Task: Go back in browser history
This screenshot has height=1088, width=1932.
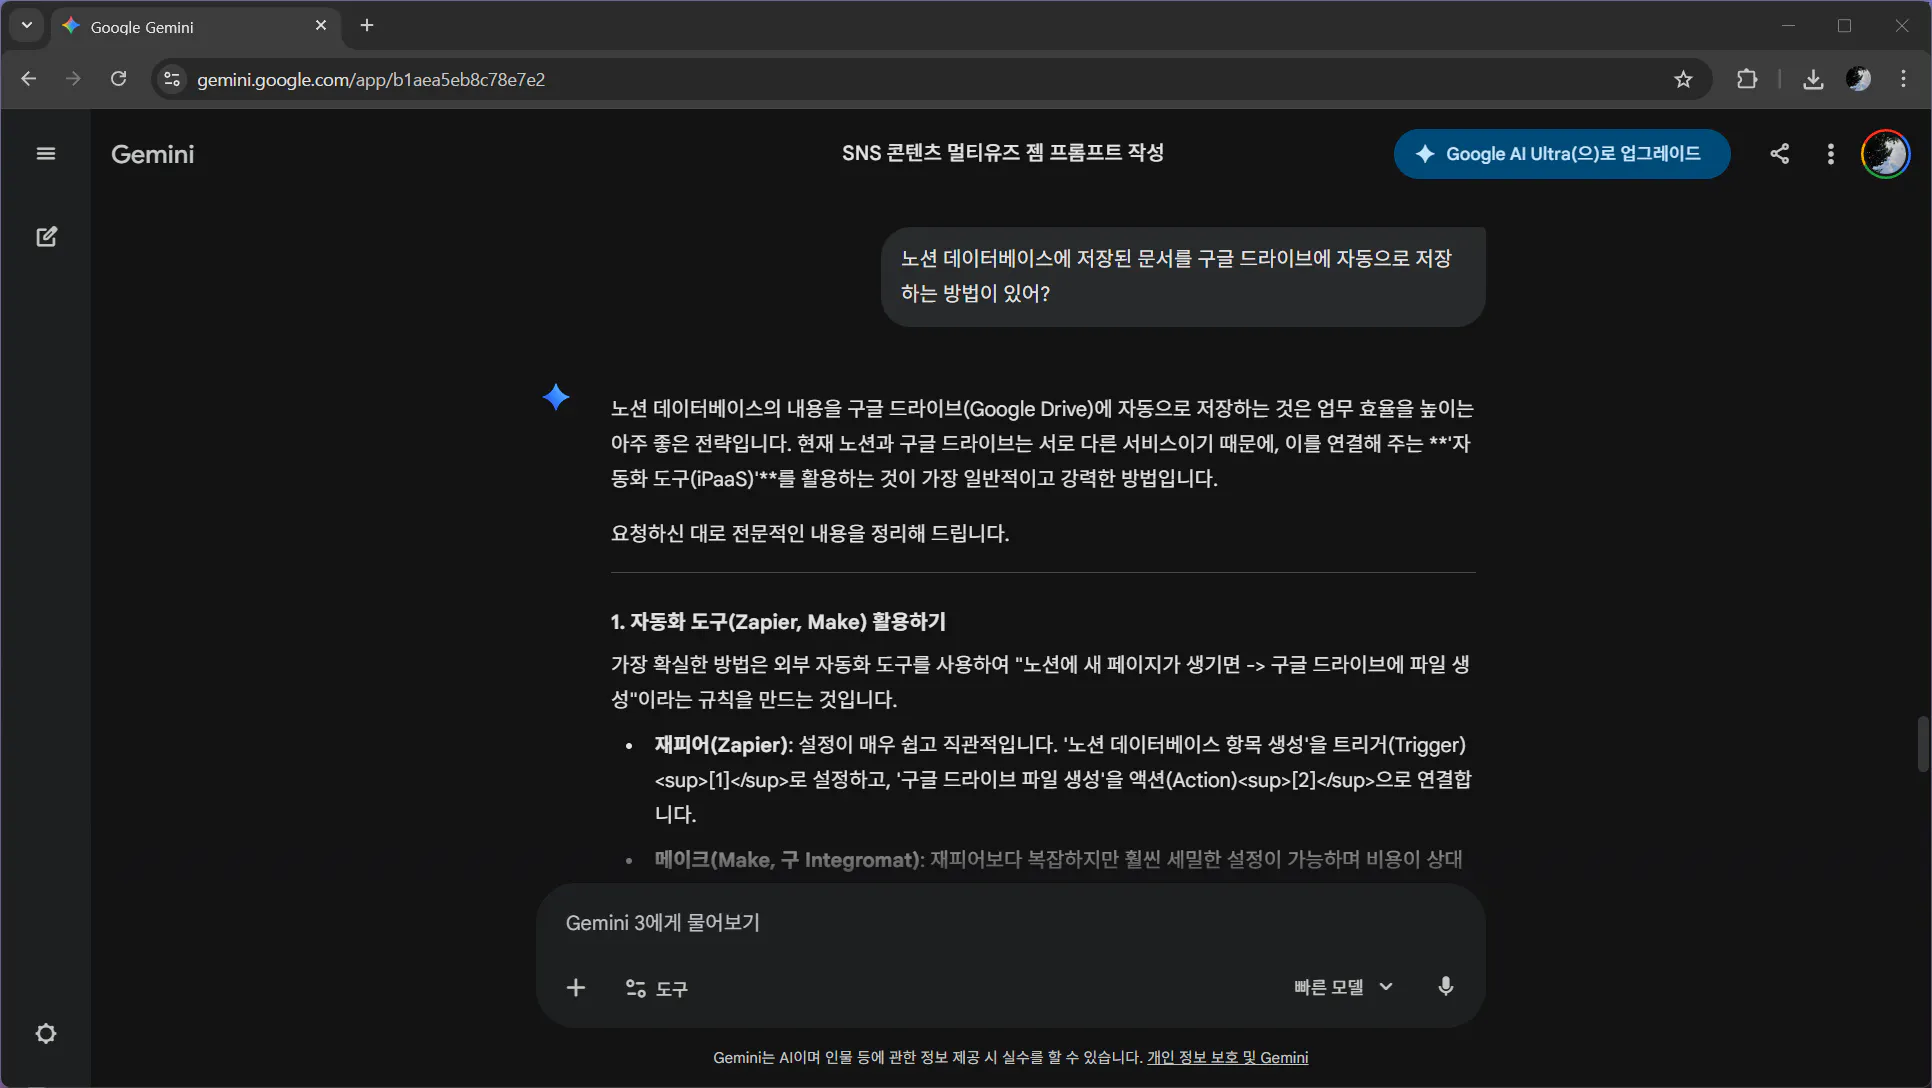Action: pos(28,79)
